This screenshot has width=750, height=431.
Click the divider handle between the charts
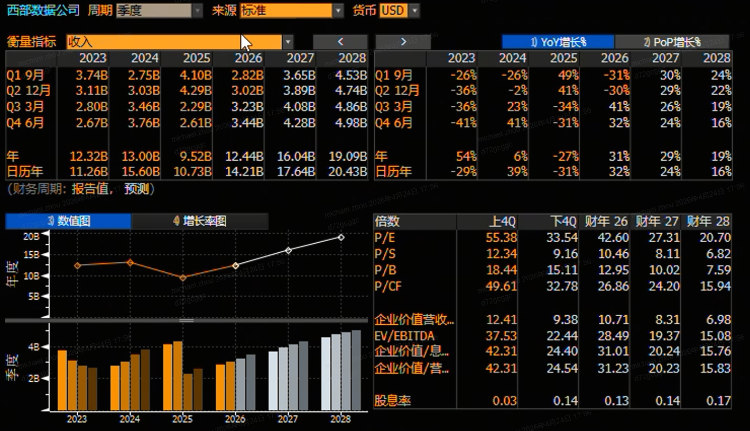tap(186, 319)
